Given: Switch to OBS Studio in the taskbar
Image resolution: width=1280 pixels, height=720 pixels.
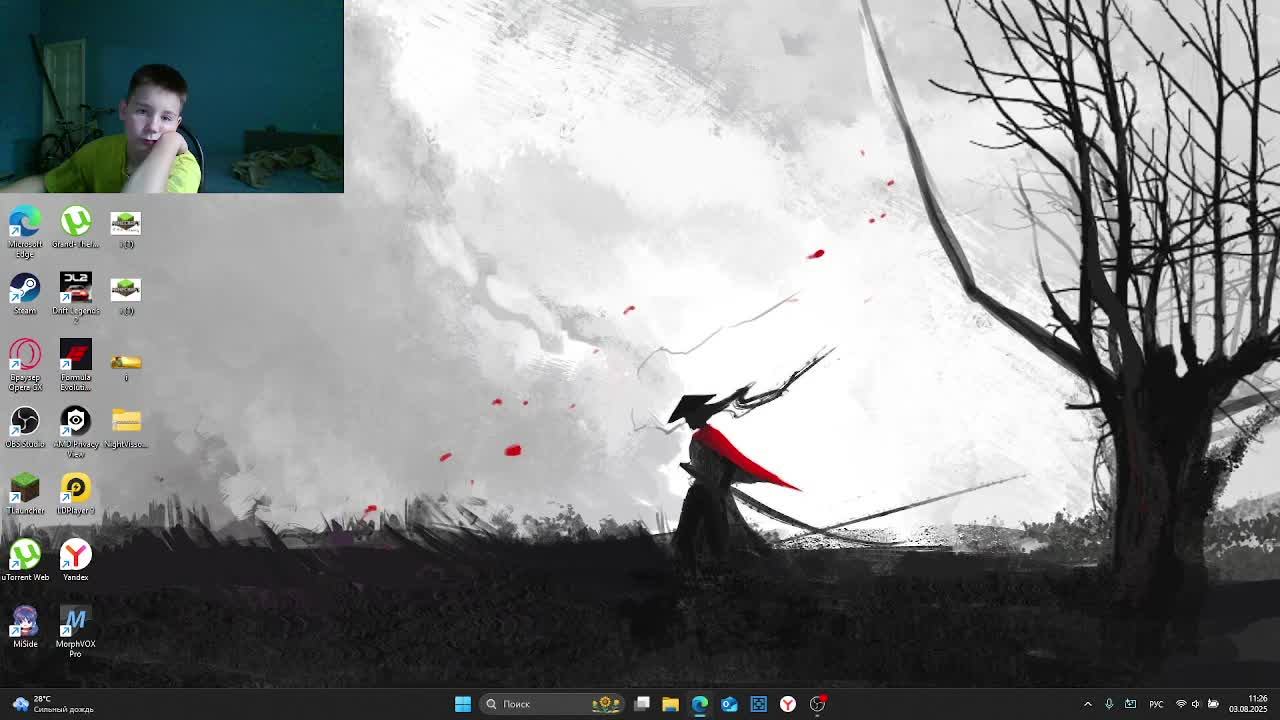Looking at the screenshot, I should 818,704.
